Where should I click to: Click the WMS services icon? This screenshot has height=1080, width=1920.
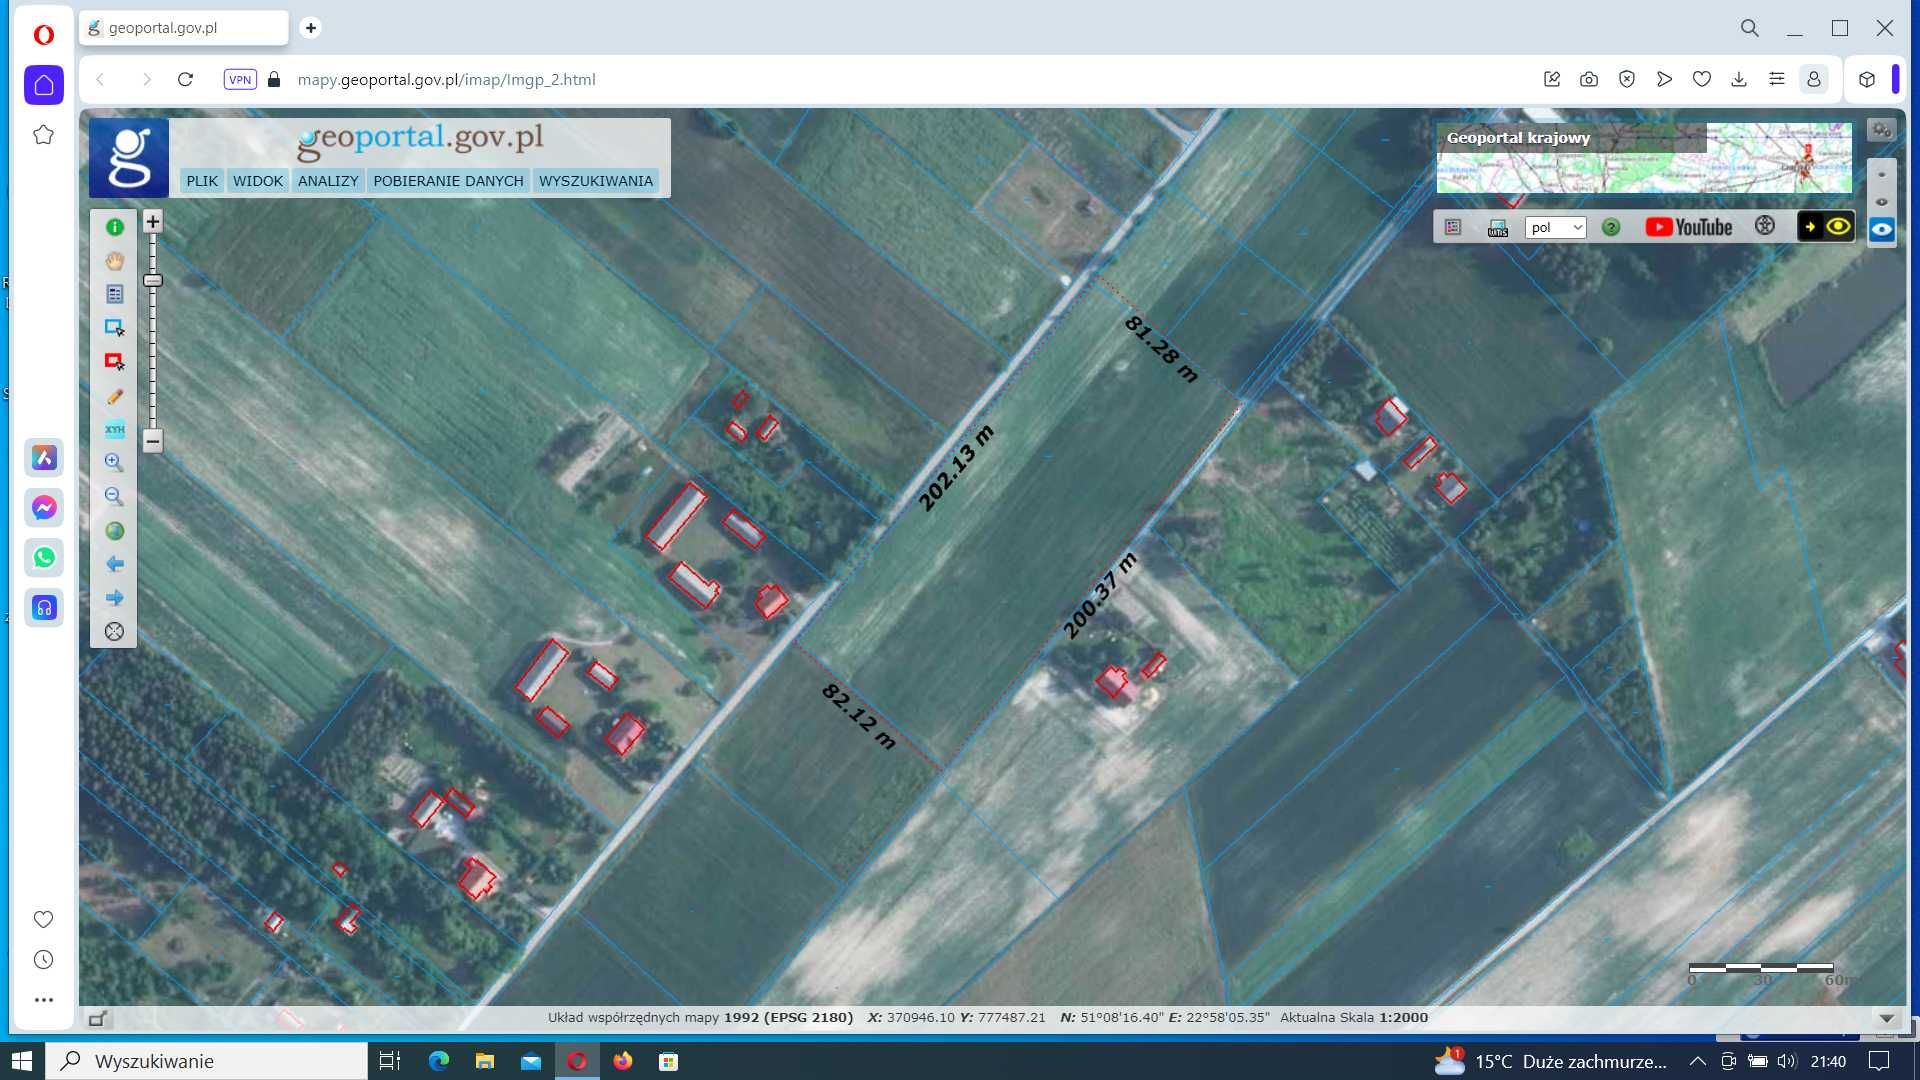[x=1497, y=228]
